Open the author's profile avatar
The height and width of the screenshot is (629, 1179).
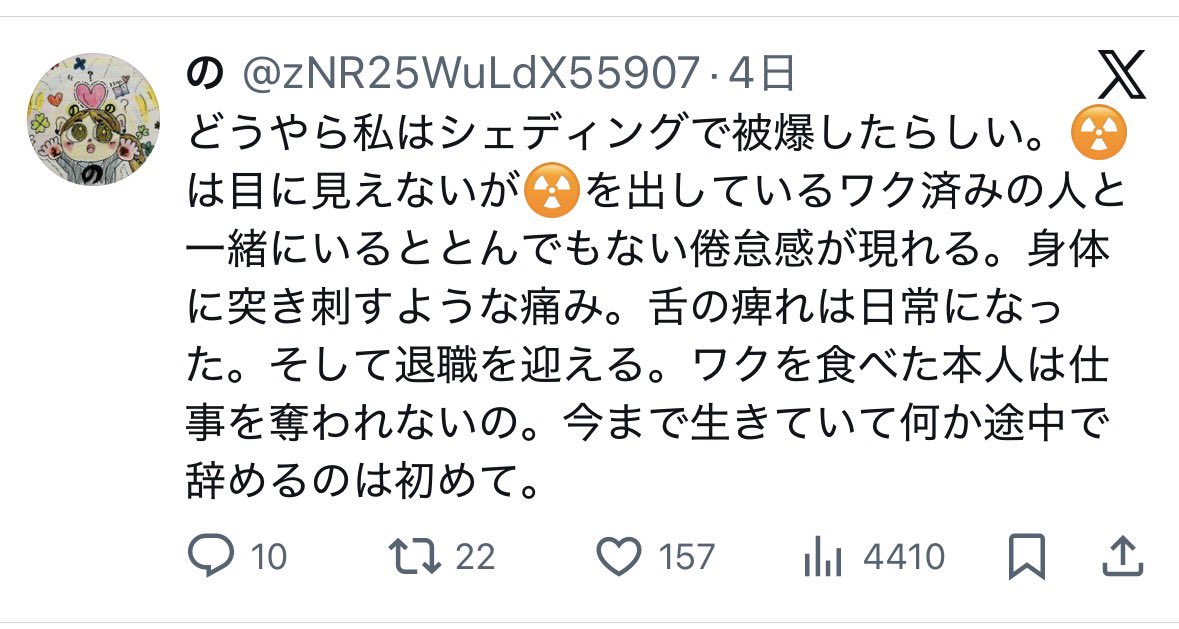pos(93,119)
